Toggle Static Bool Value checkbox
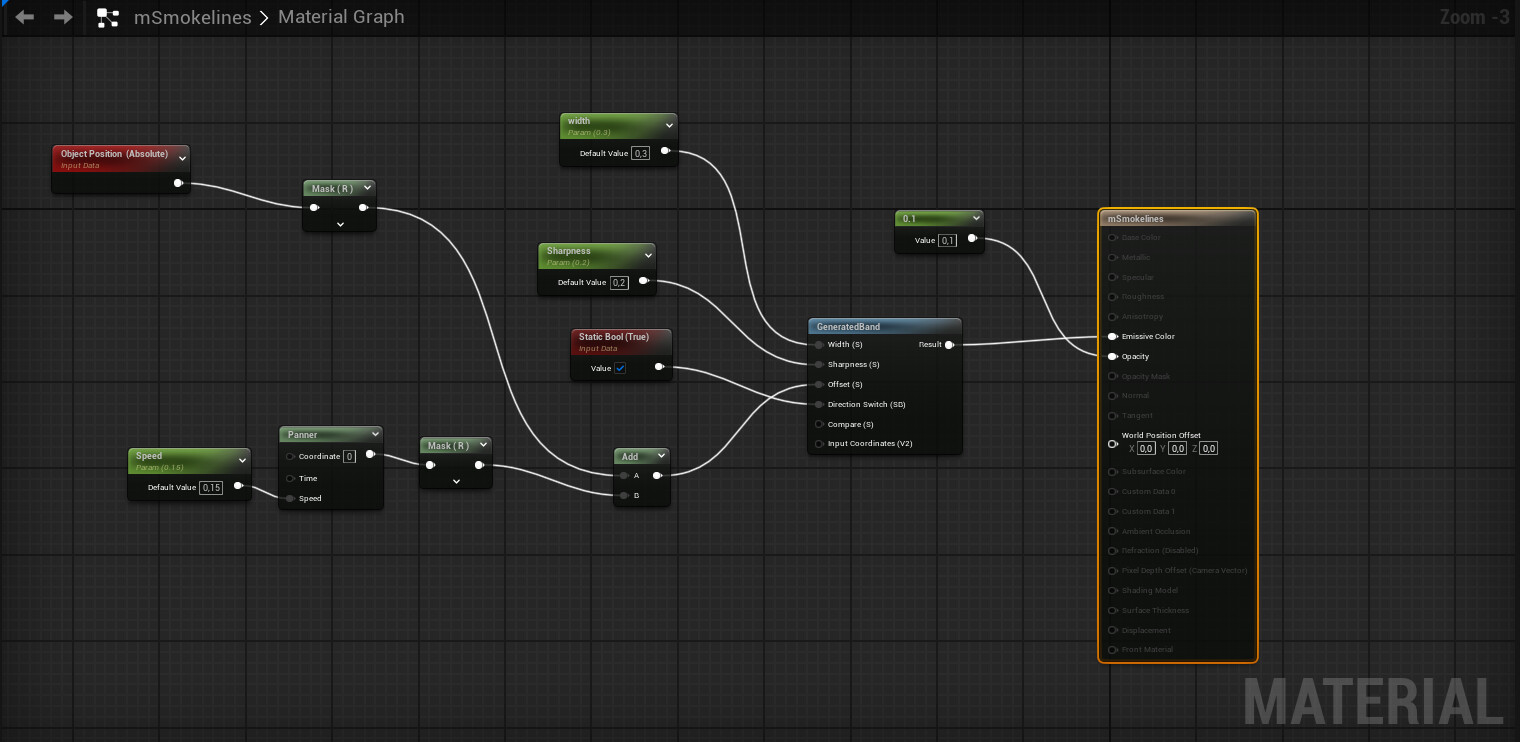The height and width of the screenshot is (742, 1520). click(620, 368)
